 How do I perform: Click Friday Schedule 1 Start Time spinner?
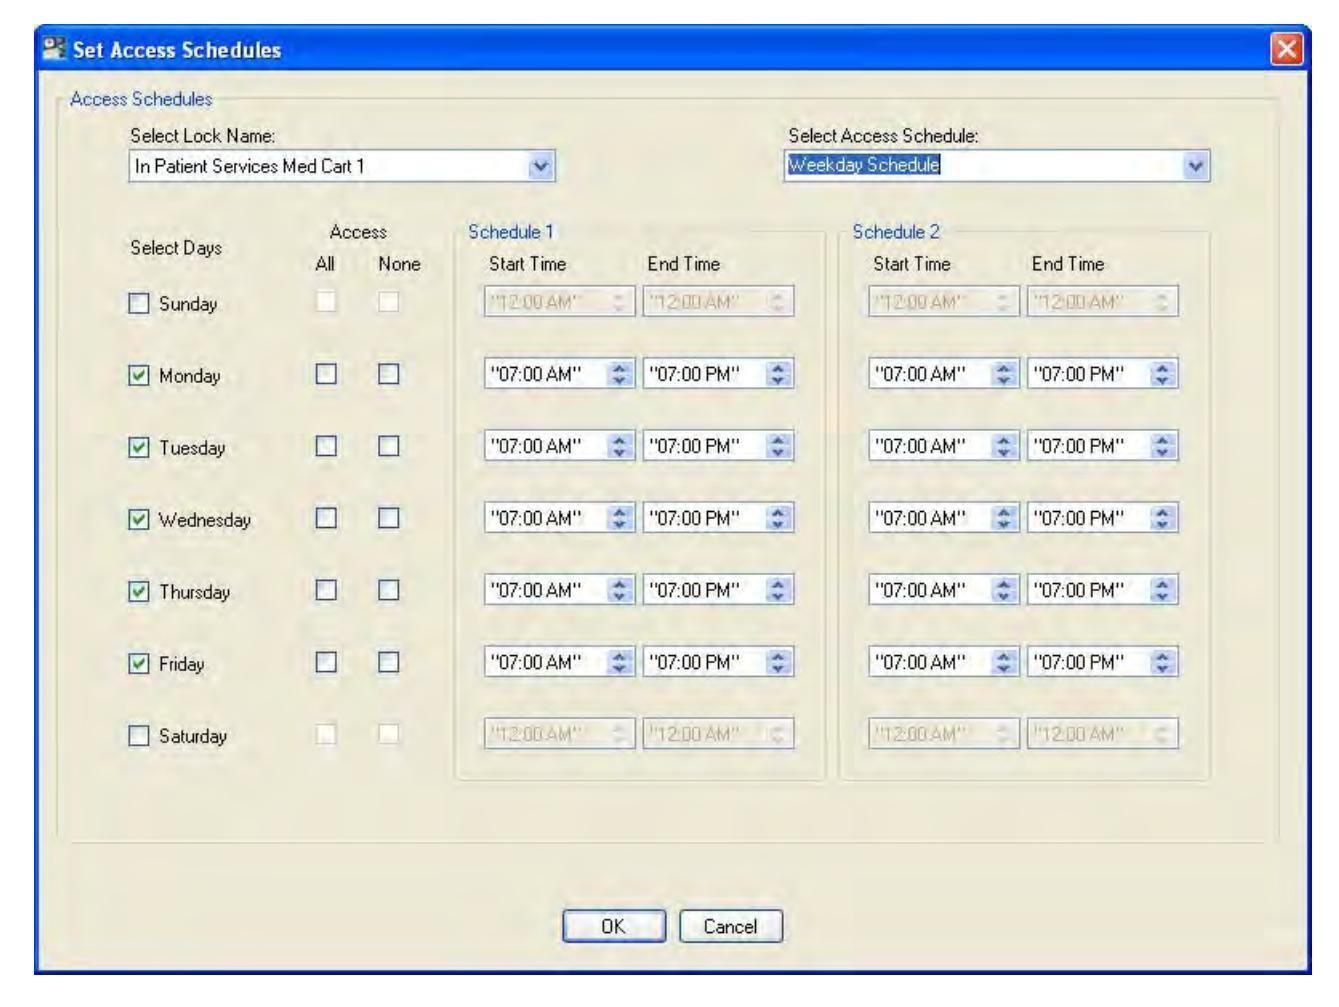point(620,662)
